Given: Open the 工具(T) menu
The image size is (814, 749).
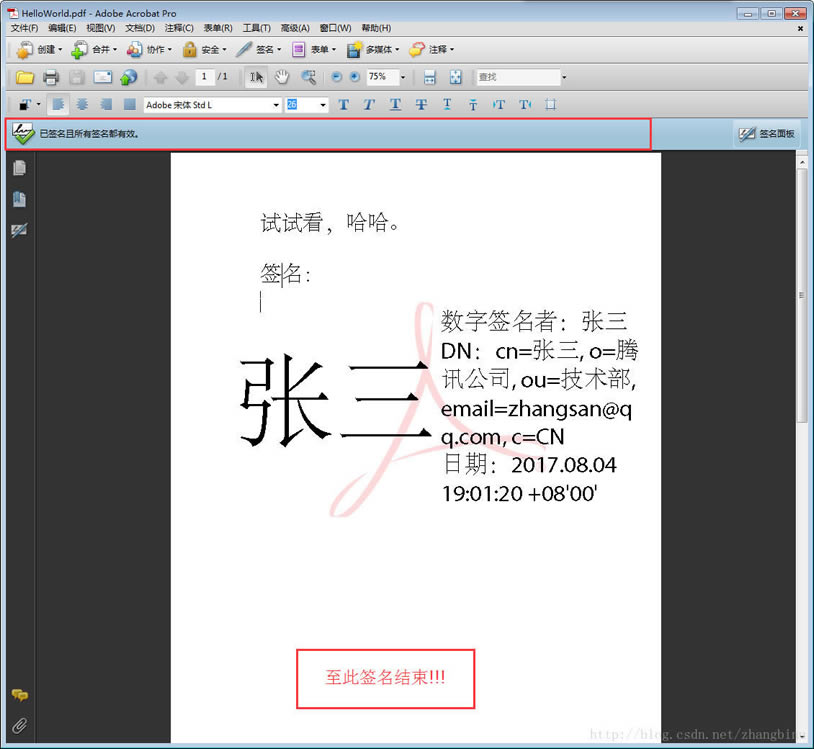Looking at the screenshot, I should pyautogui.click(x=256, y=28).
